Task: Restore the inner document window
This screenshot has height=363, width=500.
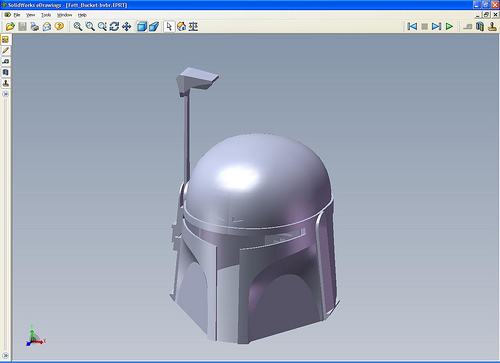Action: (487, 15)
